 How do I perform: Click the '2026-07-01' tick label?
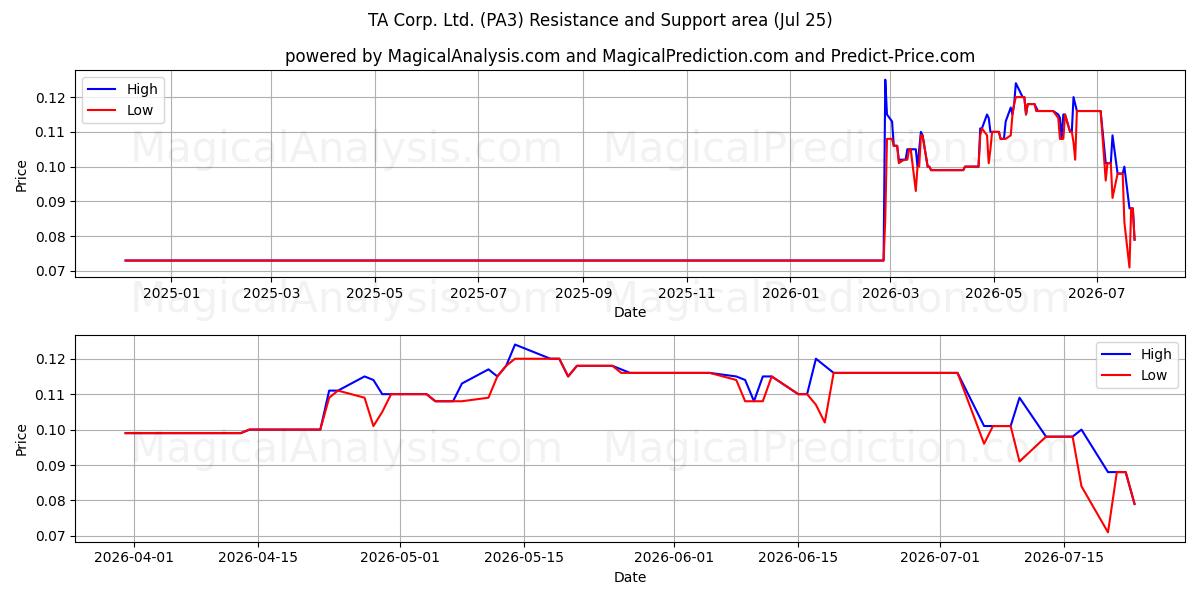point(940,558)
